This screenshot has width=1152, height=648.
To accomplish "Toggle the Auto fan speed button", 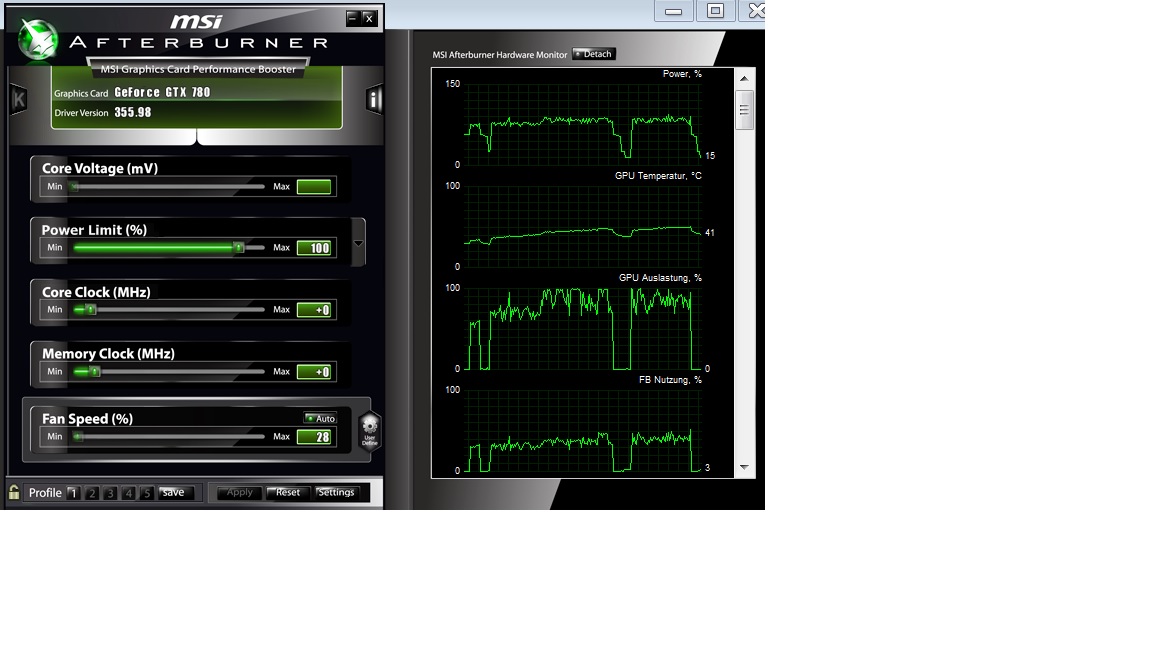I will [x=320, y=418].
